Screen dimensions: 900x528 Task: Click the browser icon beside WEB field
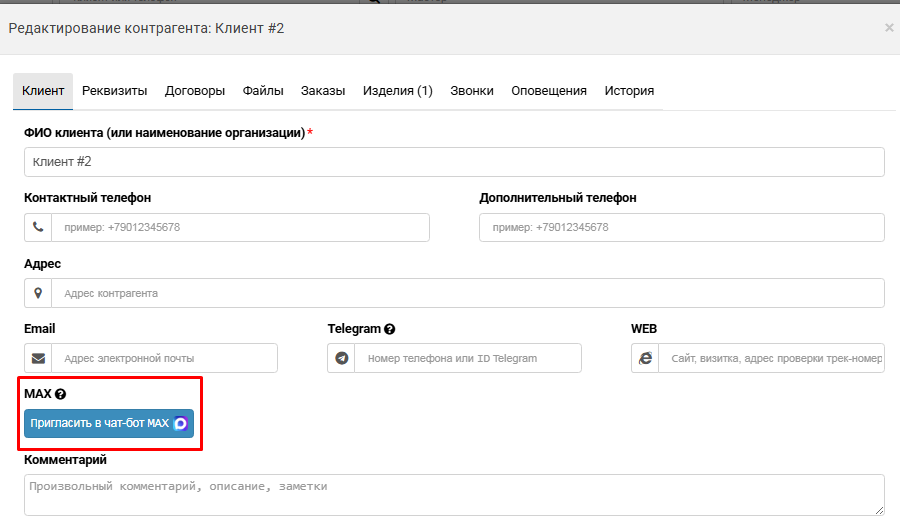646,358
